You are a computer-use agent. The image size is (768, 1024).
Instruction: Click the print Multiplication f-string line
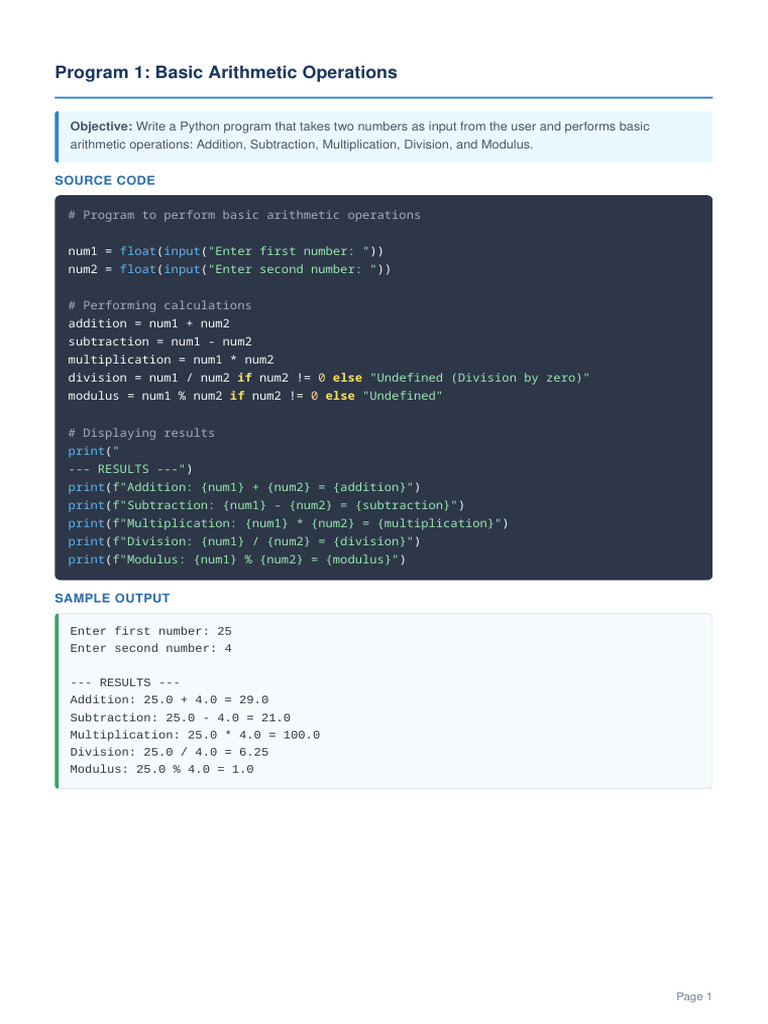point(288,523)
